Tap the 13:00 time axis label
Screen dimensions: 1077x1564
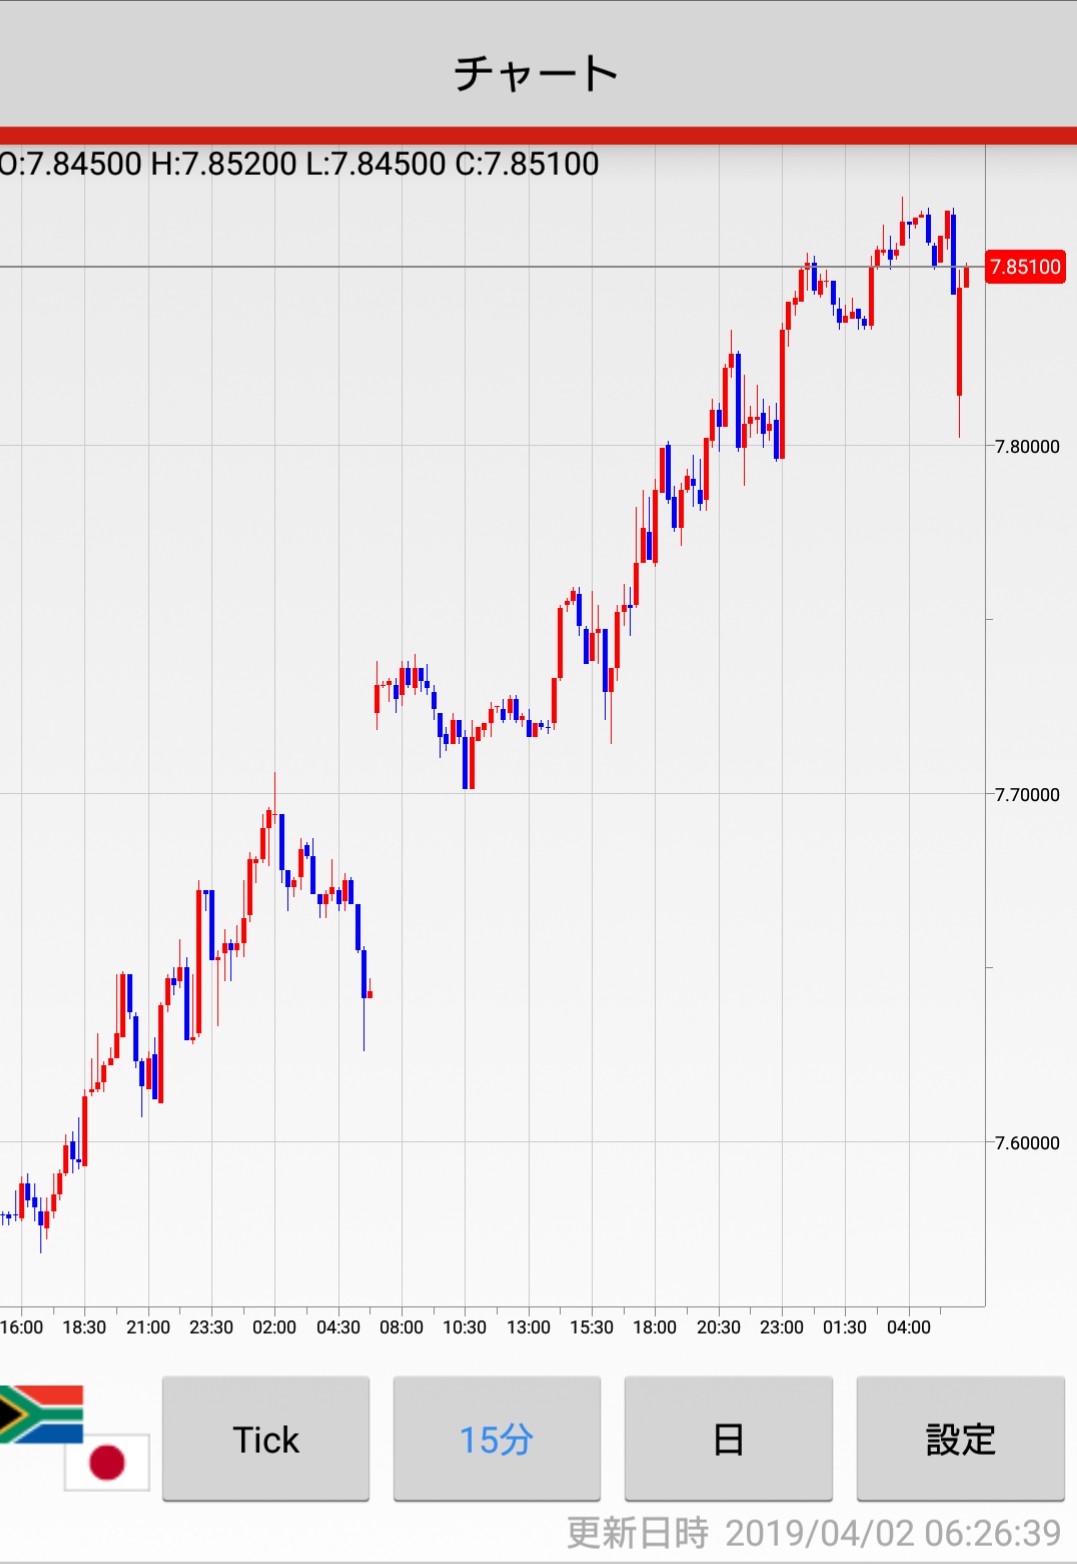pos(528,1327)
